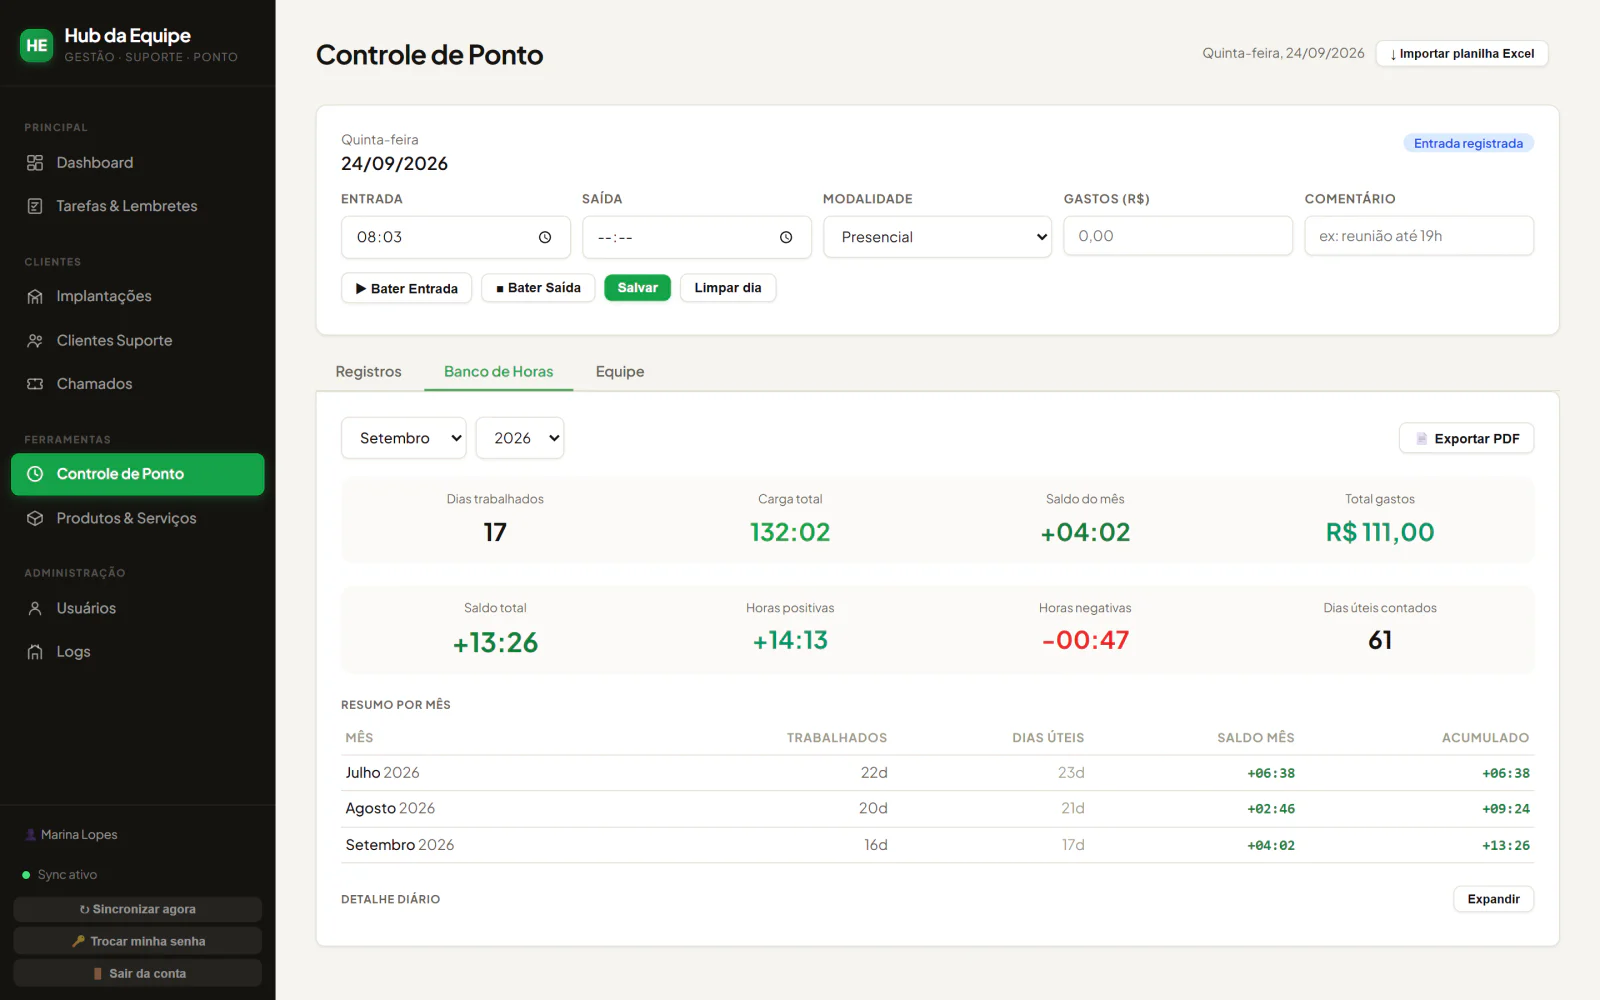
Task: Click Trocar minha senha button
Action: [x=138, y=941]
